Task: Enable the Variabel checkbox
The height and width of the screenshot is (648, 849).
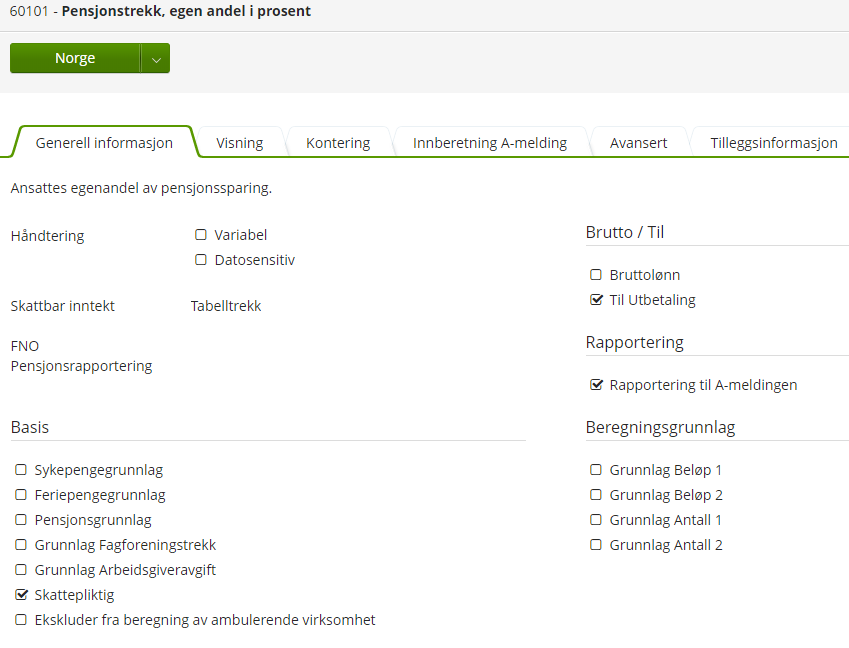Action: (x=201, y=235)
